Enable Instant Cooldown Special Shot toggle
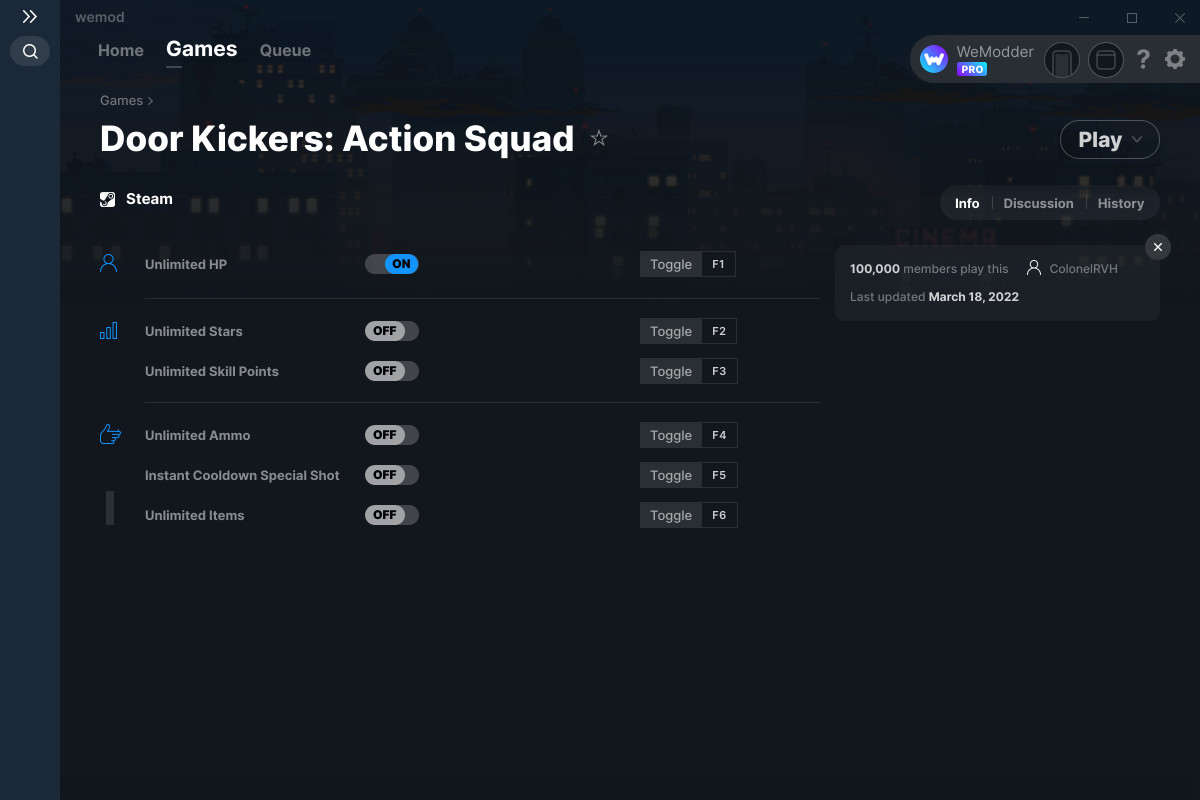Image resolution: width=1200 pixels, height=800 pixels. [x=392, y=475]
